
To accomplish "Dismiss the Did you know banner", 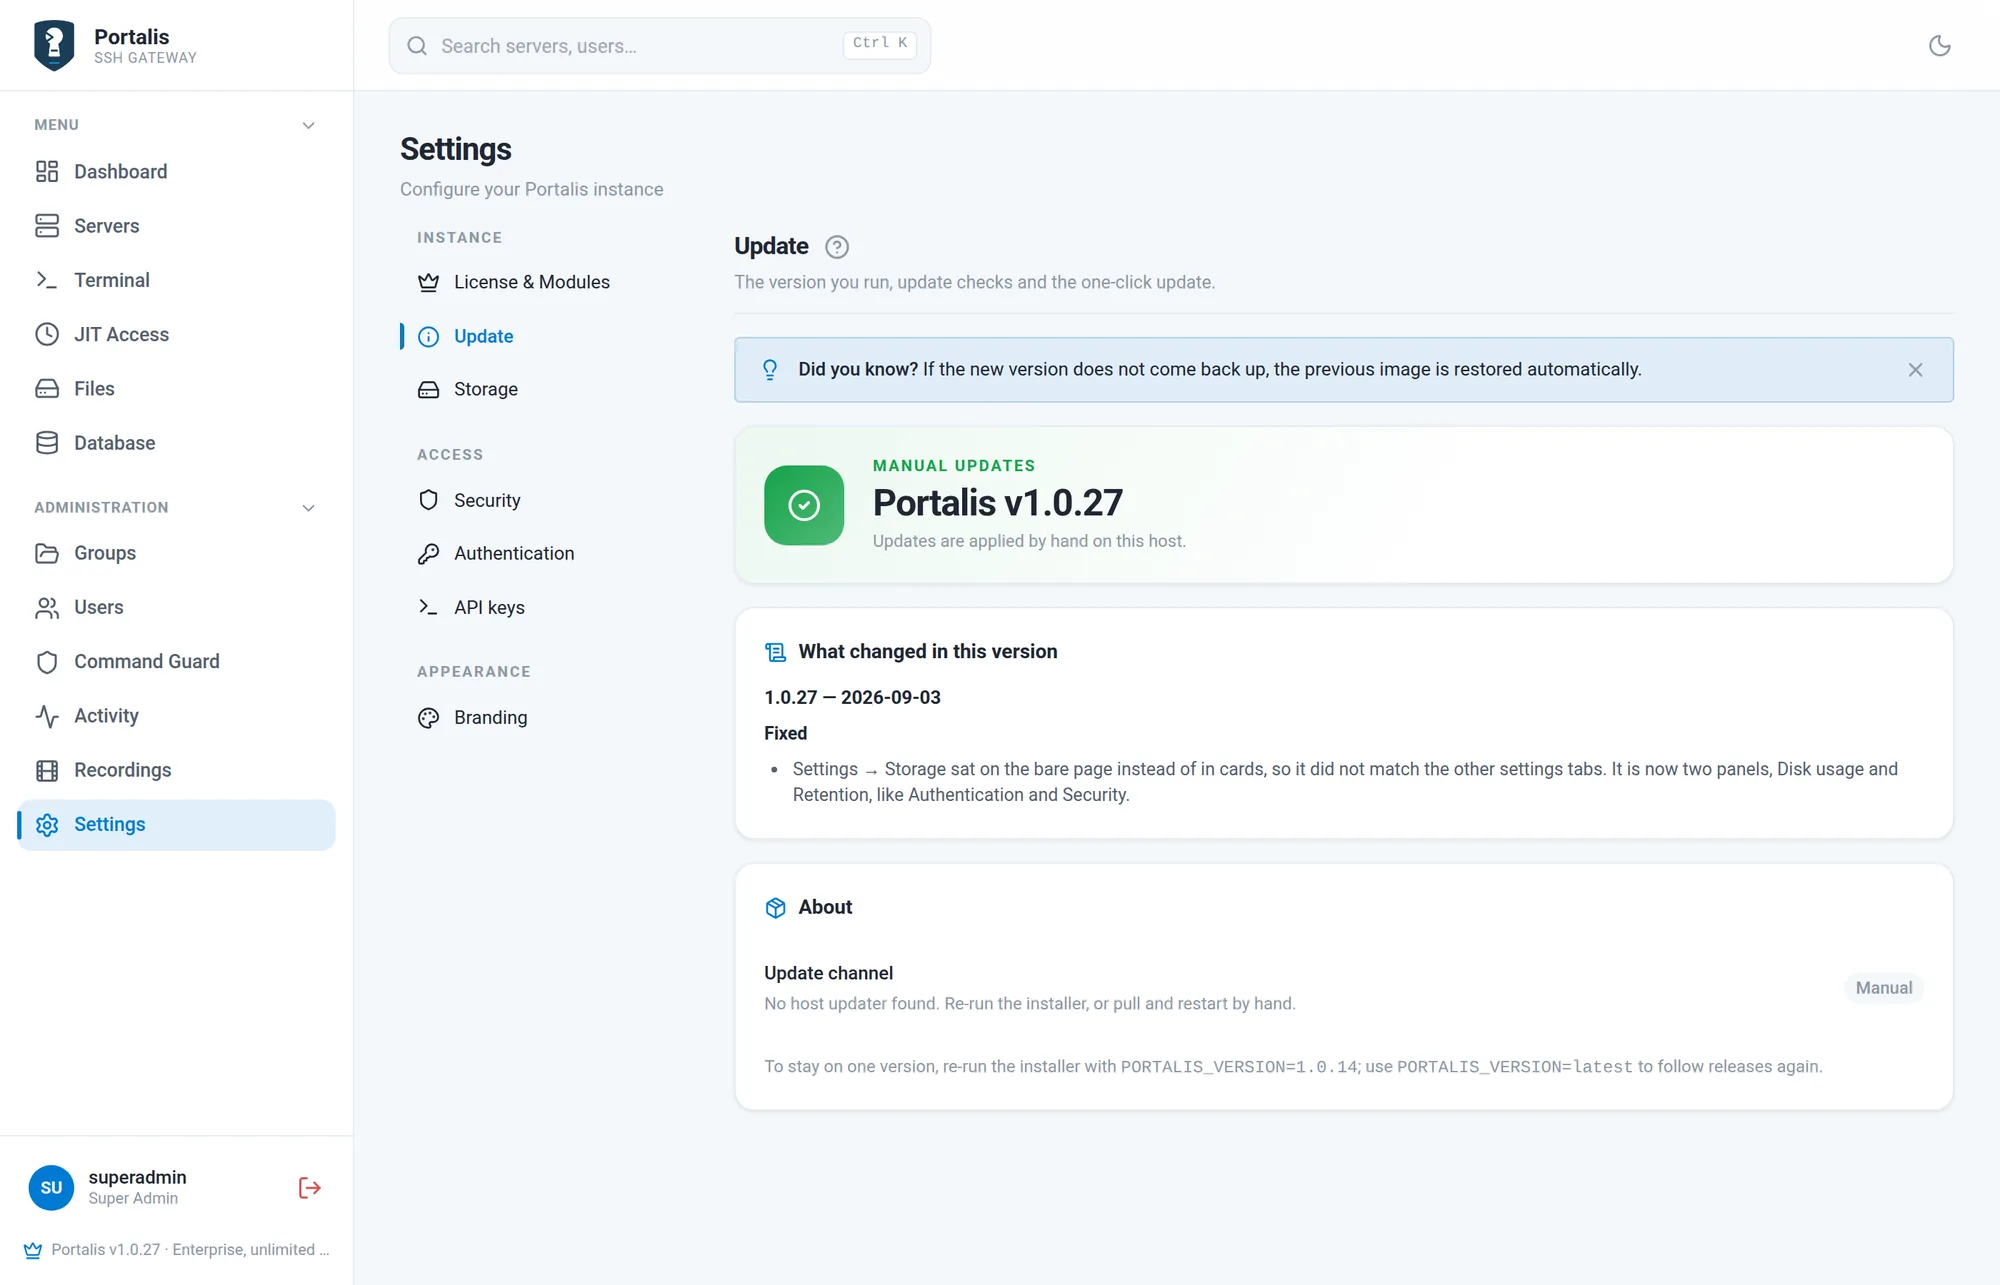I will (1915, 370).
